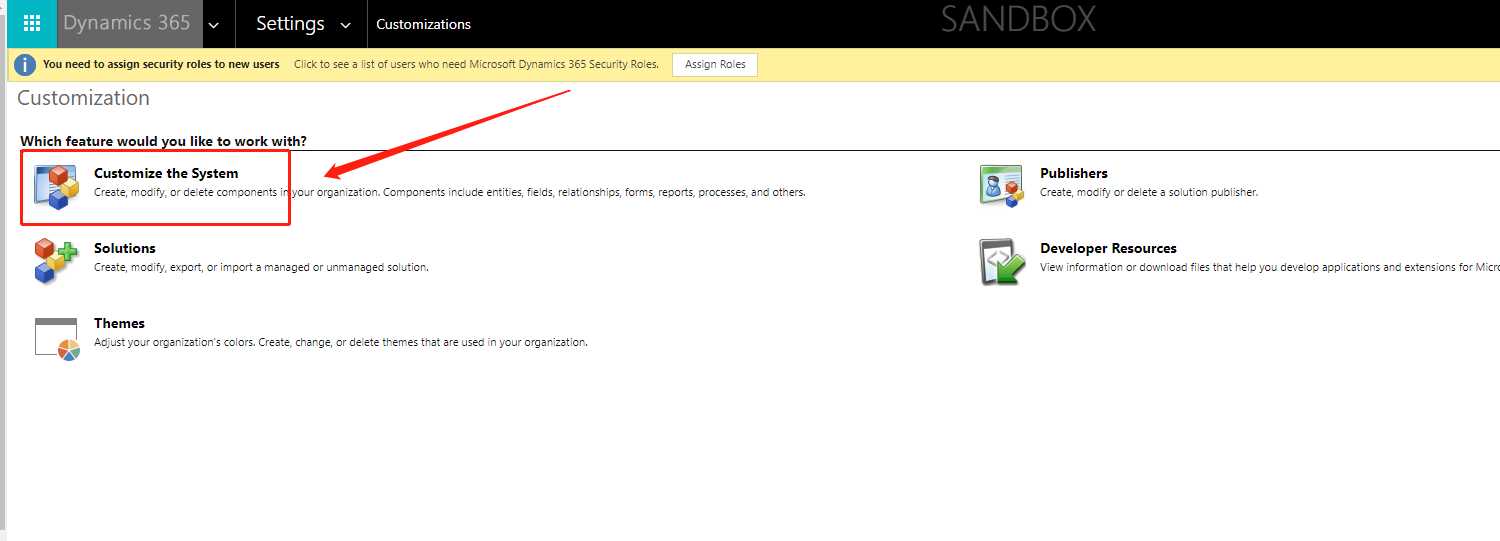Click the managed or unmanaged solution description
Viewport: 1500px width, 541px height.
point(261,267)
